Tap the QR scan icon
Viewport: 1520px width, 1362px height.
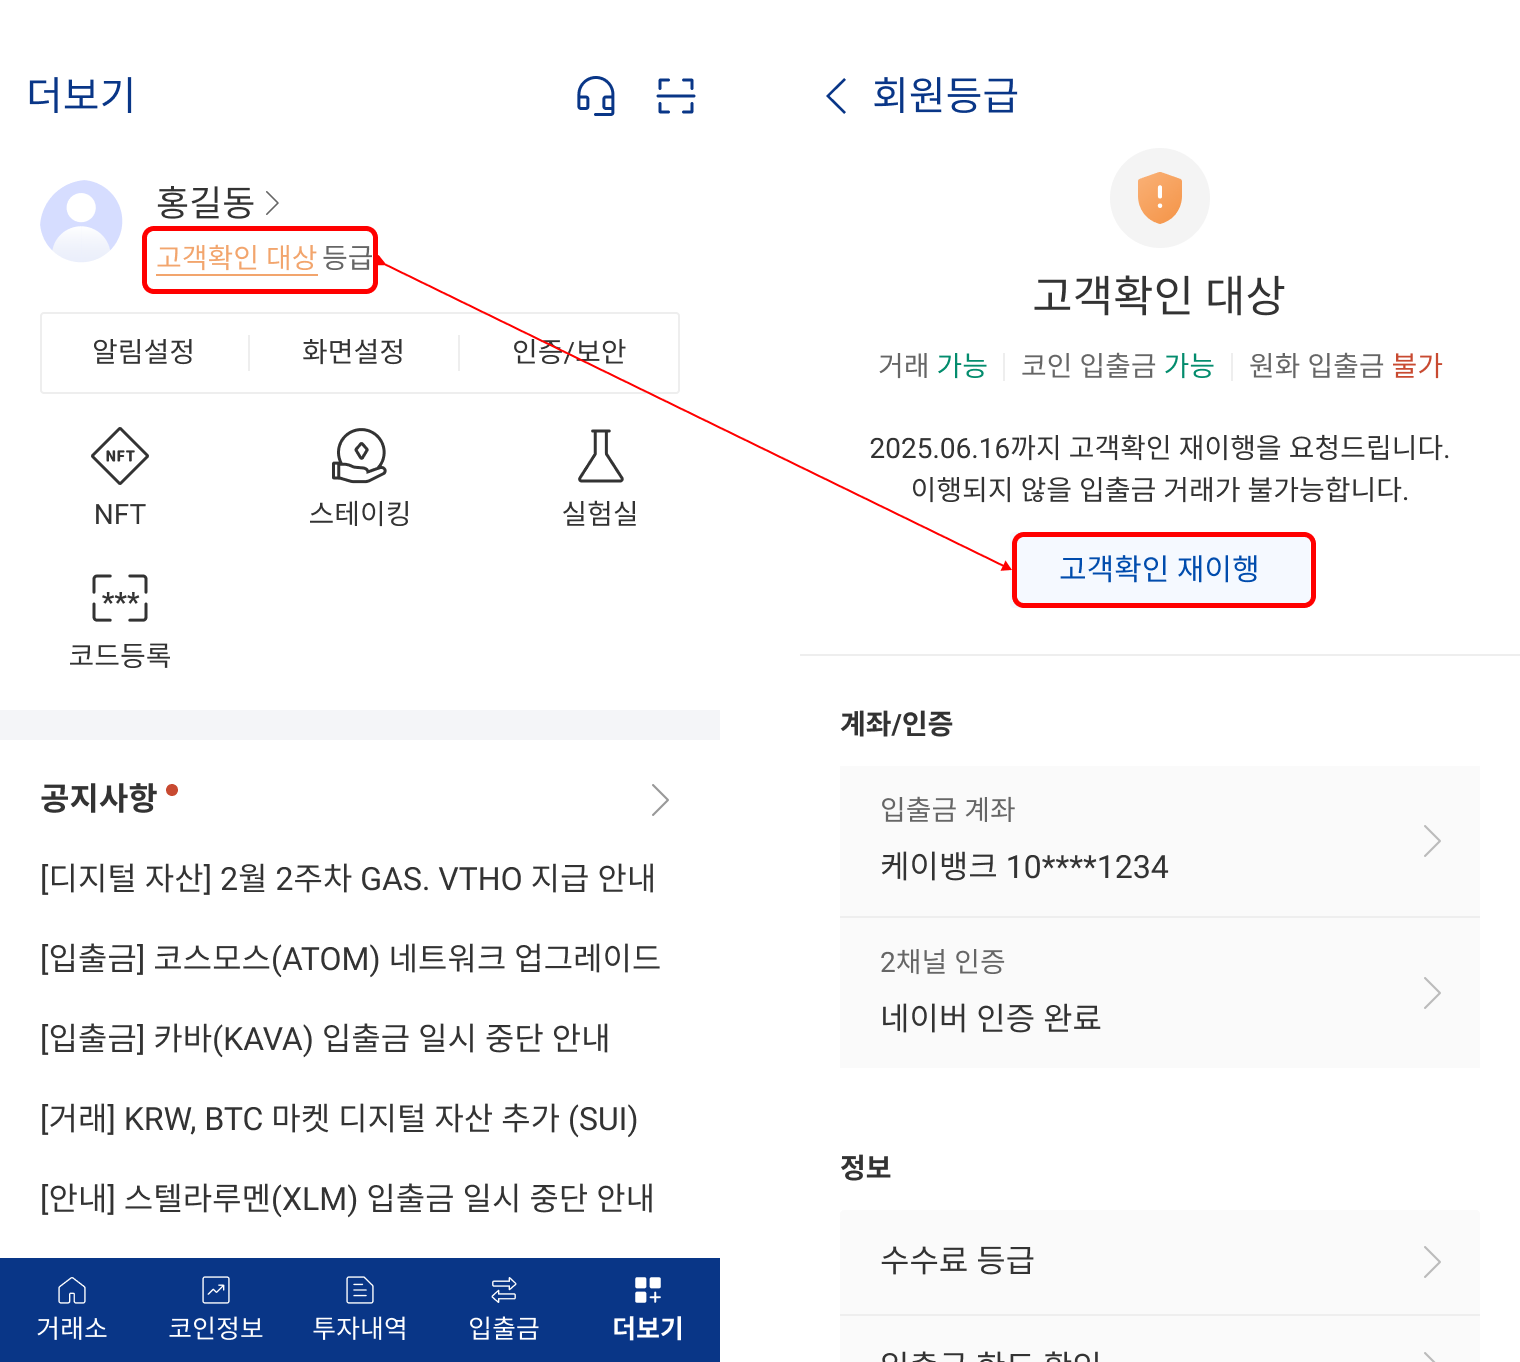[676, 96]
